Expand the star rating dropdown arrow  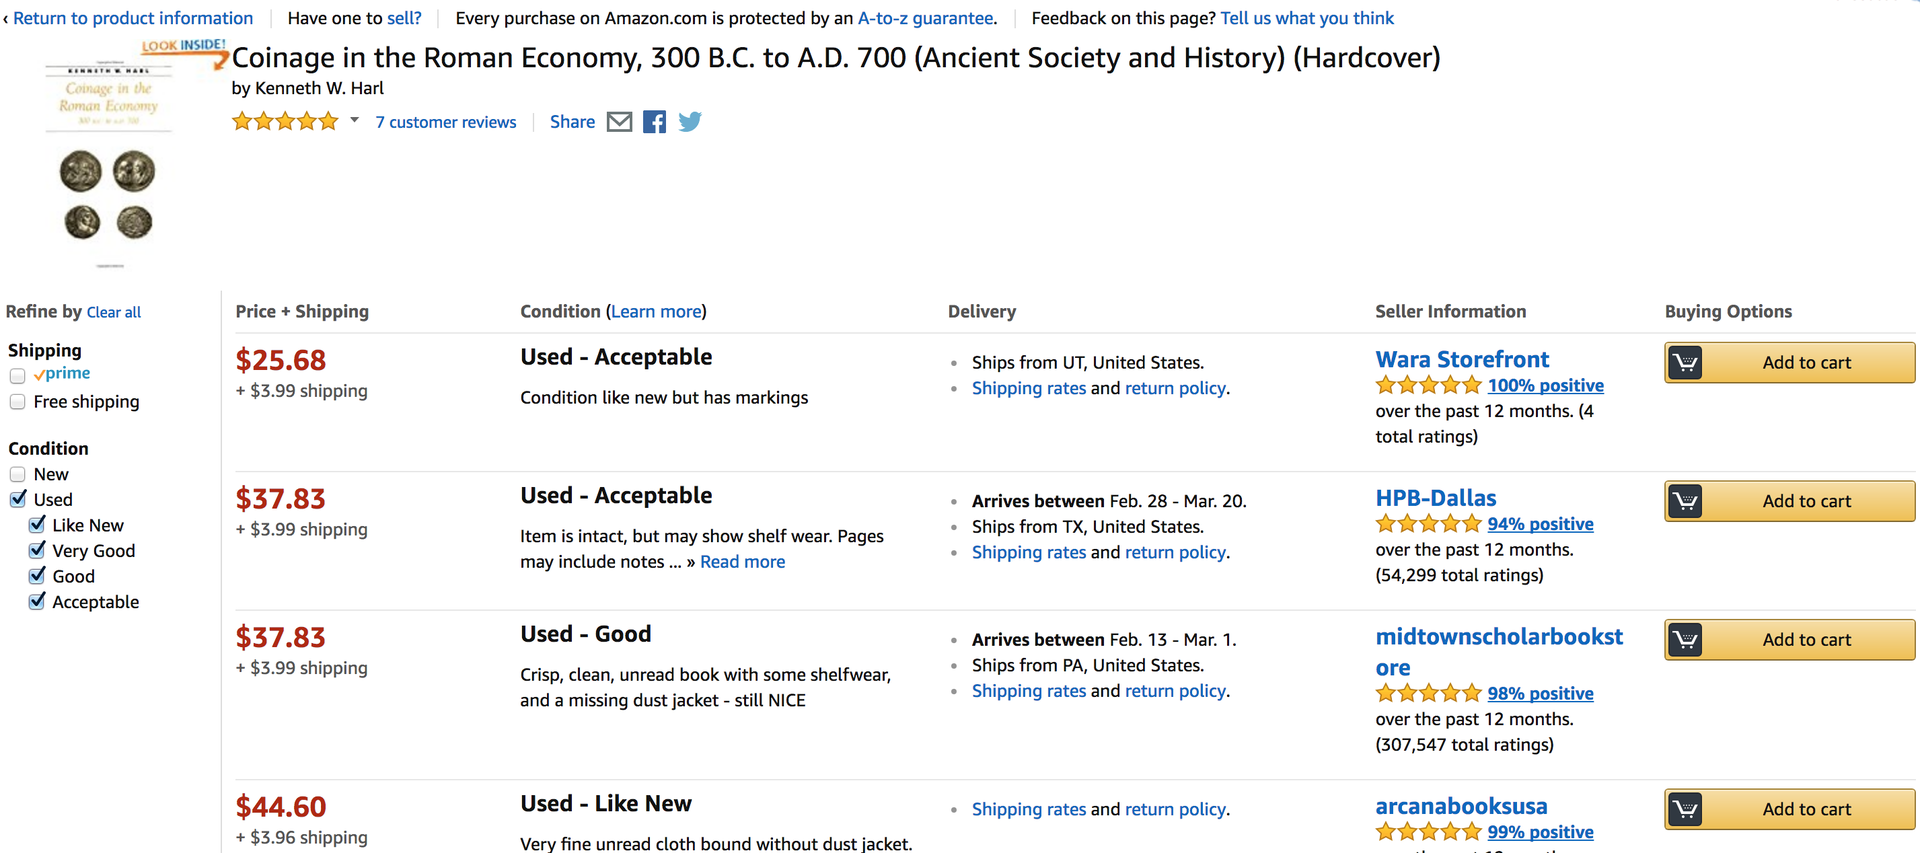pos(354,121)
